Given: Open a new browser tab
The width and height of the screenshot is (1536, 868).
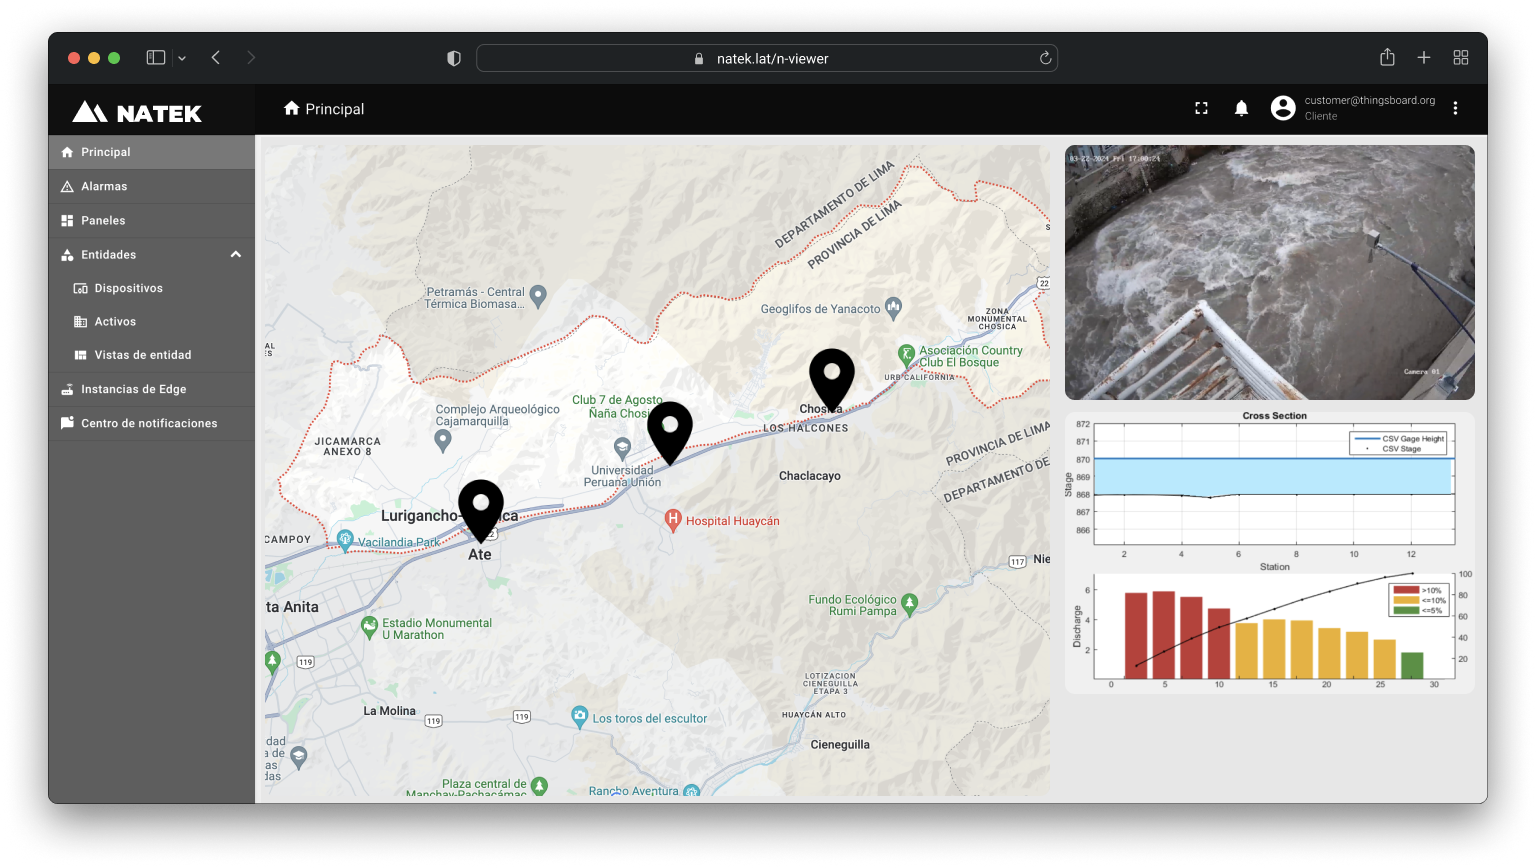Looking at the screenshot, I should coord(1424,58).
